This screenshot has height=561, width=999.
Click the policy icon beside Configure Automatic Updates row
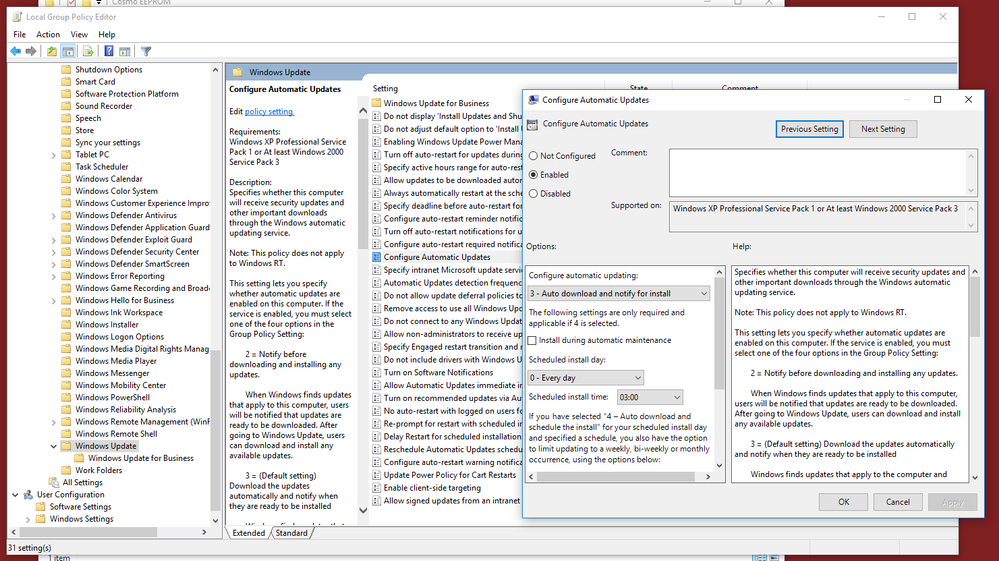(x=377, y=257)
